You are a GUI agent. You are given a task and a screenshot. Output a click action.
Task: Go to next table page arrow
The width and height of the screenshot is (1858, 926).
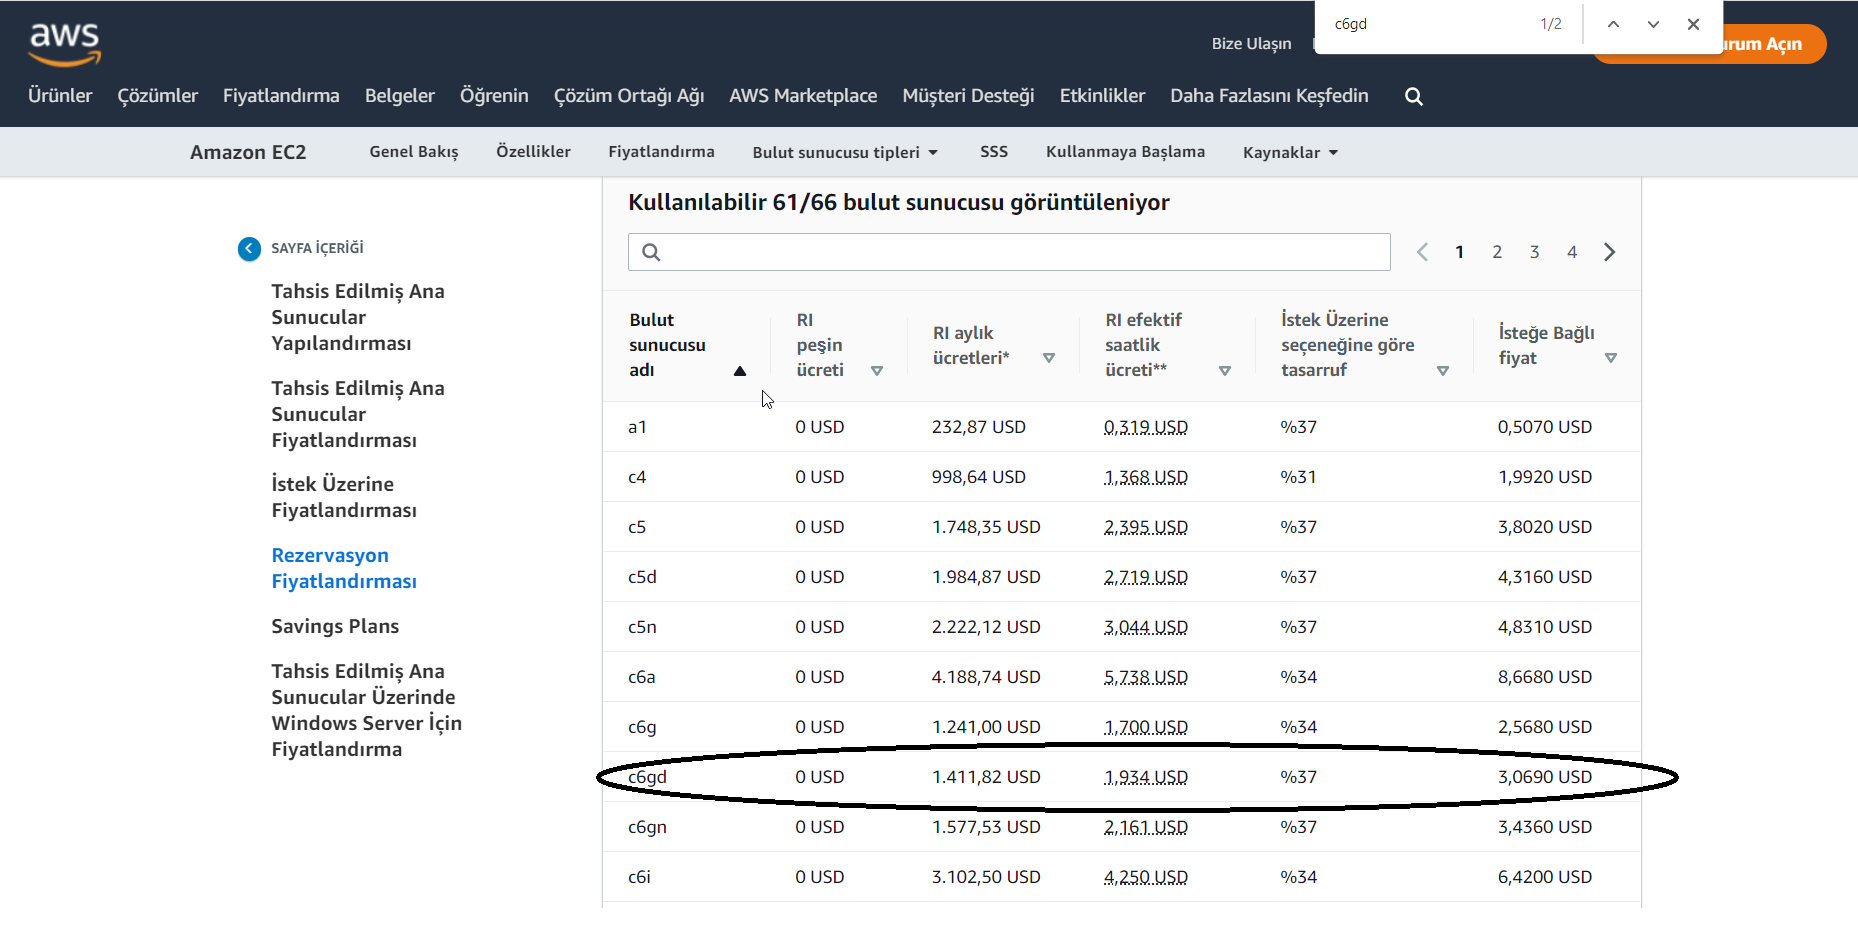pyautogui.click(x=1609, y=252)
